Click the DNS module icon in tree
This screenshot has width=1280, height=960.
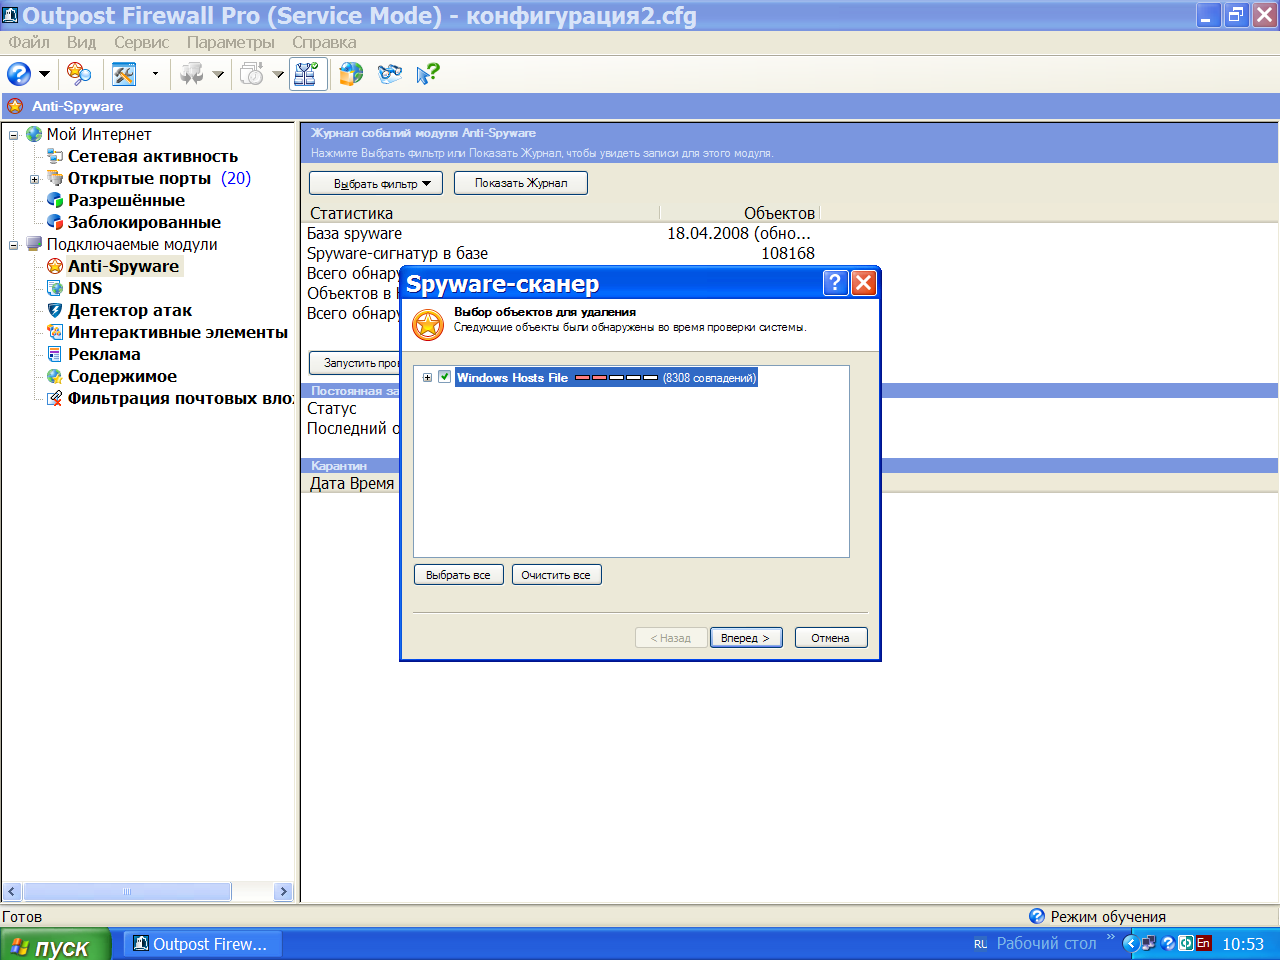tap(55, 288)
